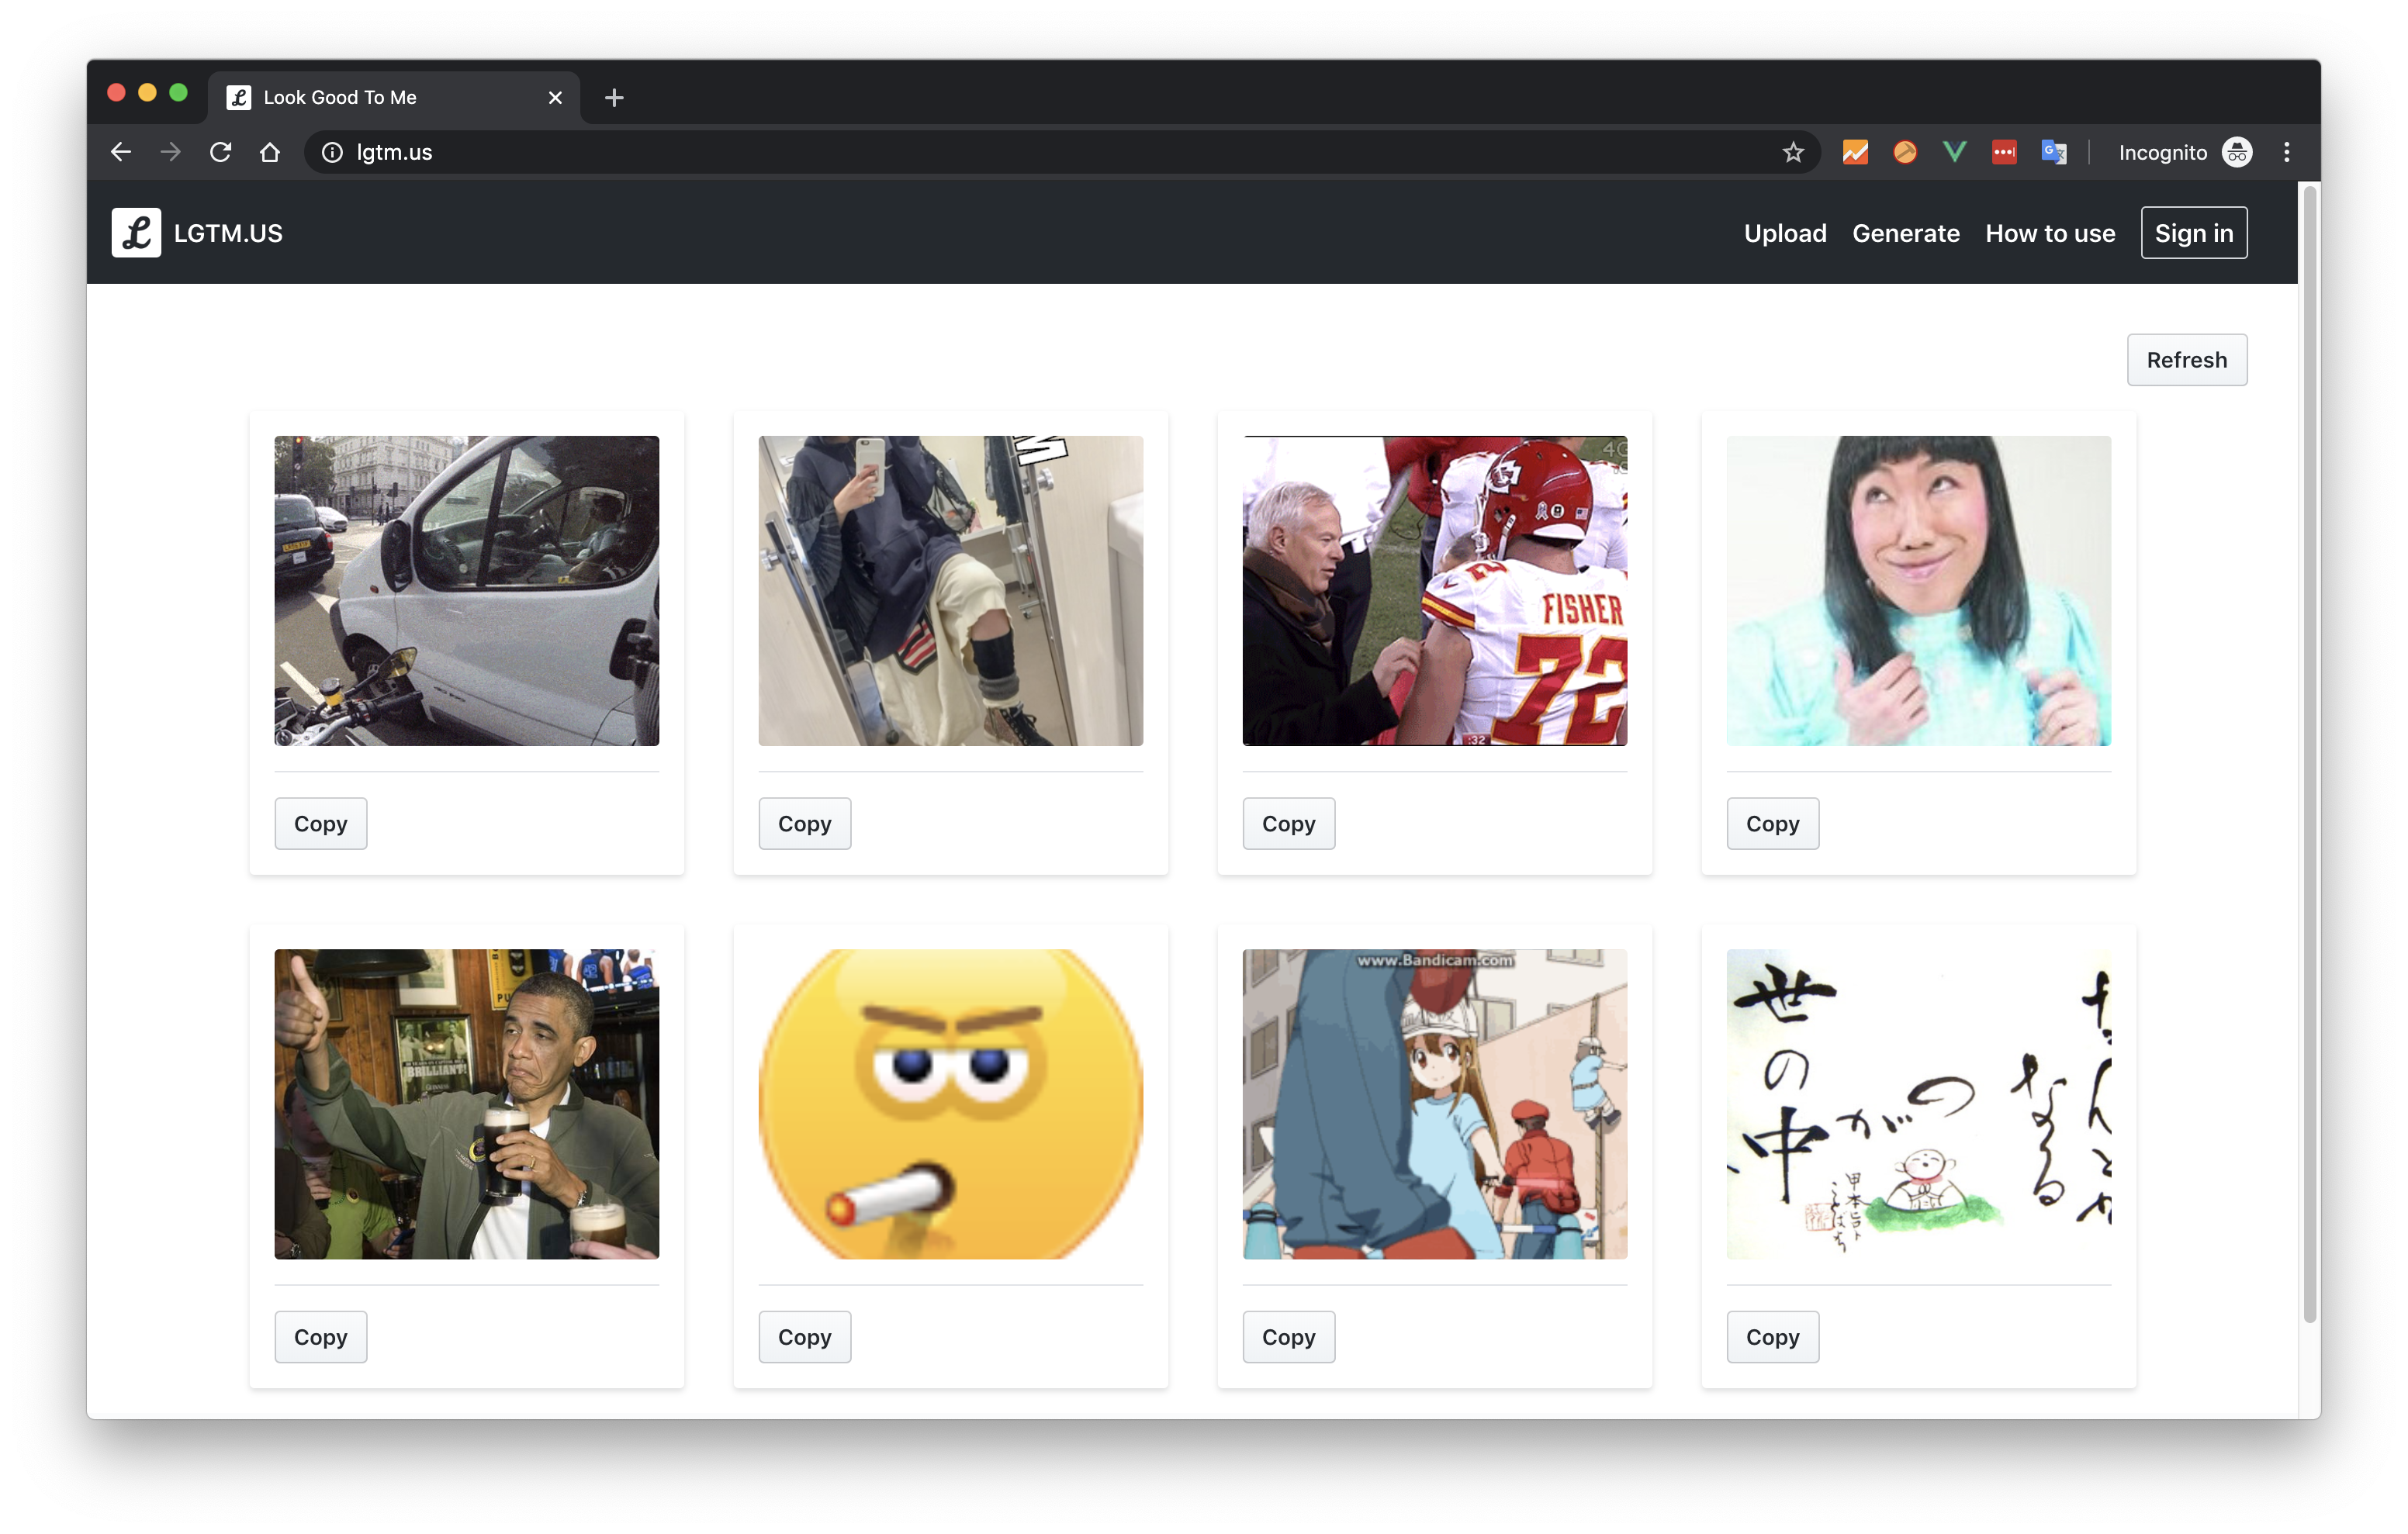The height and width of the screenshot is (1534, 2408).
Task: Open a new browser tab
Action: [613, 97]
